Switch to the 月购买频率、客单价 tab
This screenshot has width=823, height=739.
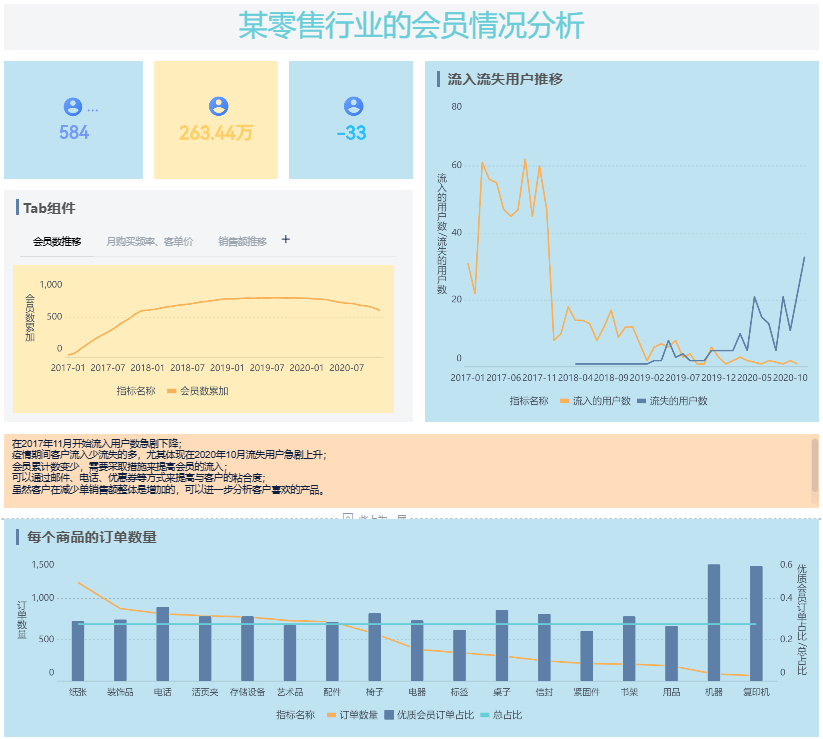point(149,242)
